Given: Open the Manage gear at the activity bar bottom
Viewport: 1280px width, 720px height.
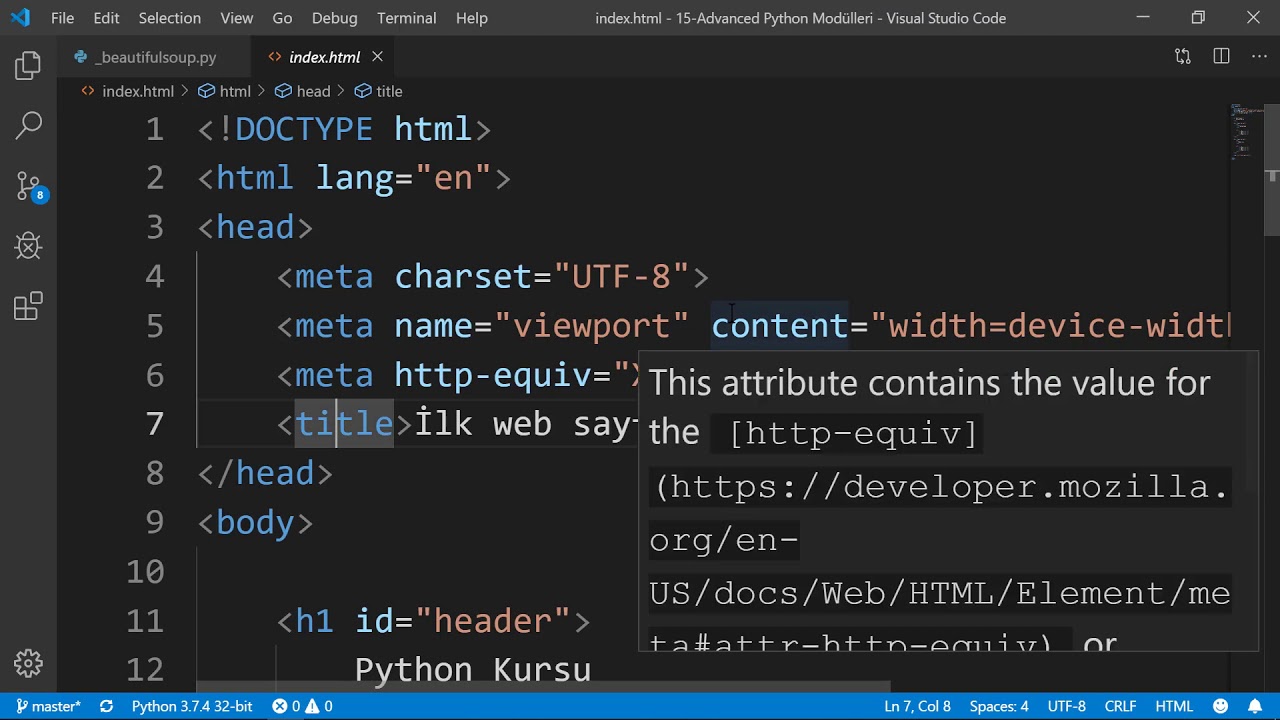Looking at the screenshot, I should (x=28, y=662).
